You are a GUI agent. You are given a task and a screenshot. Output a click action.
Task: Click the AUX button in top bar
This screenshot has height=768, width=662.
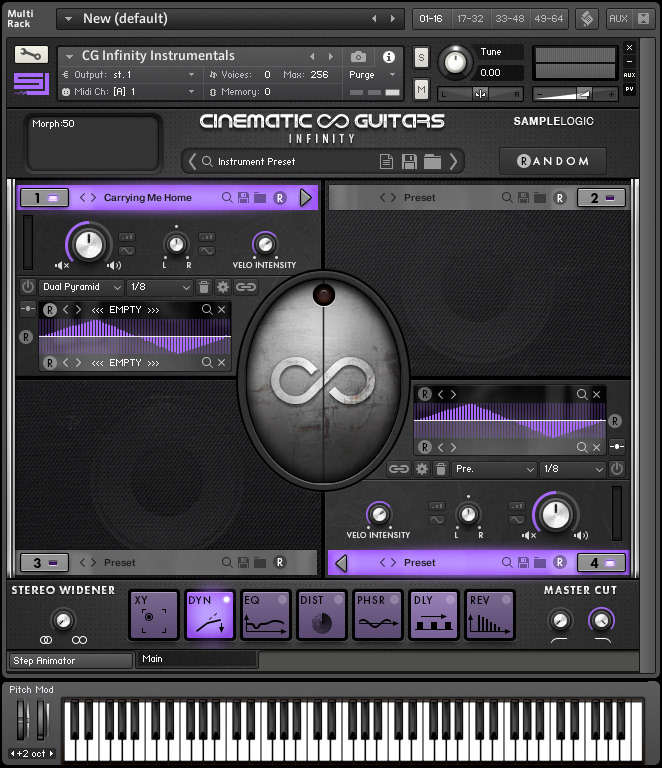[618, 19]
